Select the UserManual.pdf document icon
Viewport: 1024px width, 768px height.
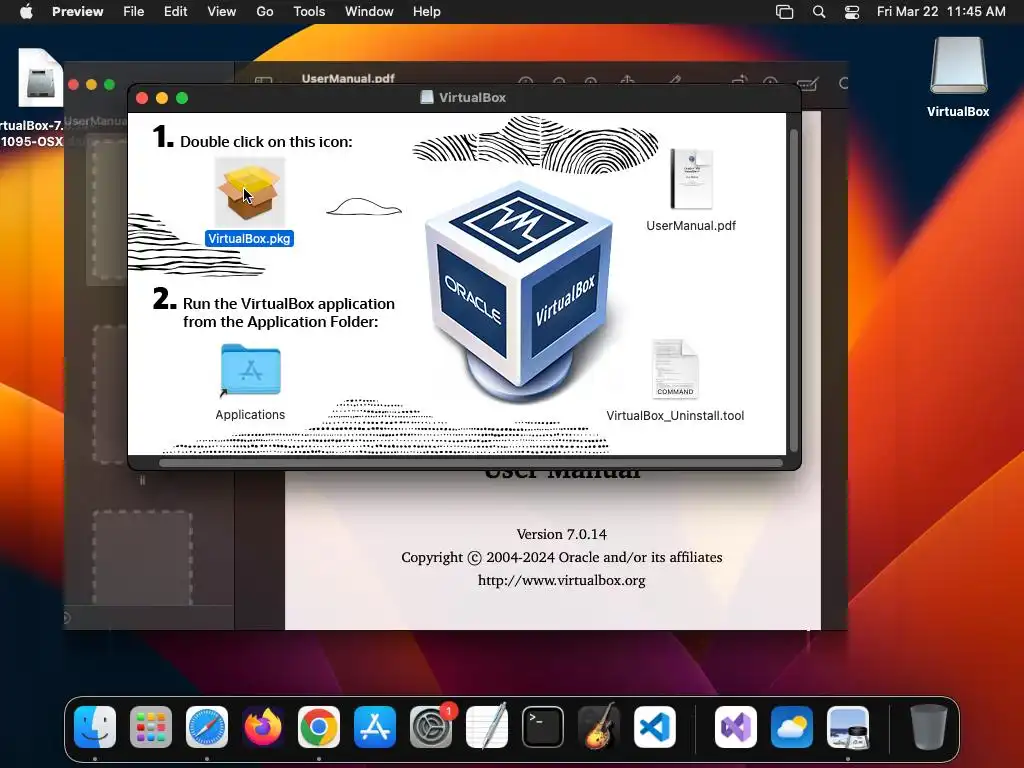692,179
